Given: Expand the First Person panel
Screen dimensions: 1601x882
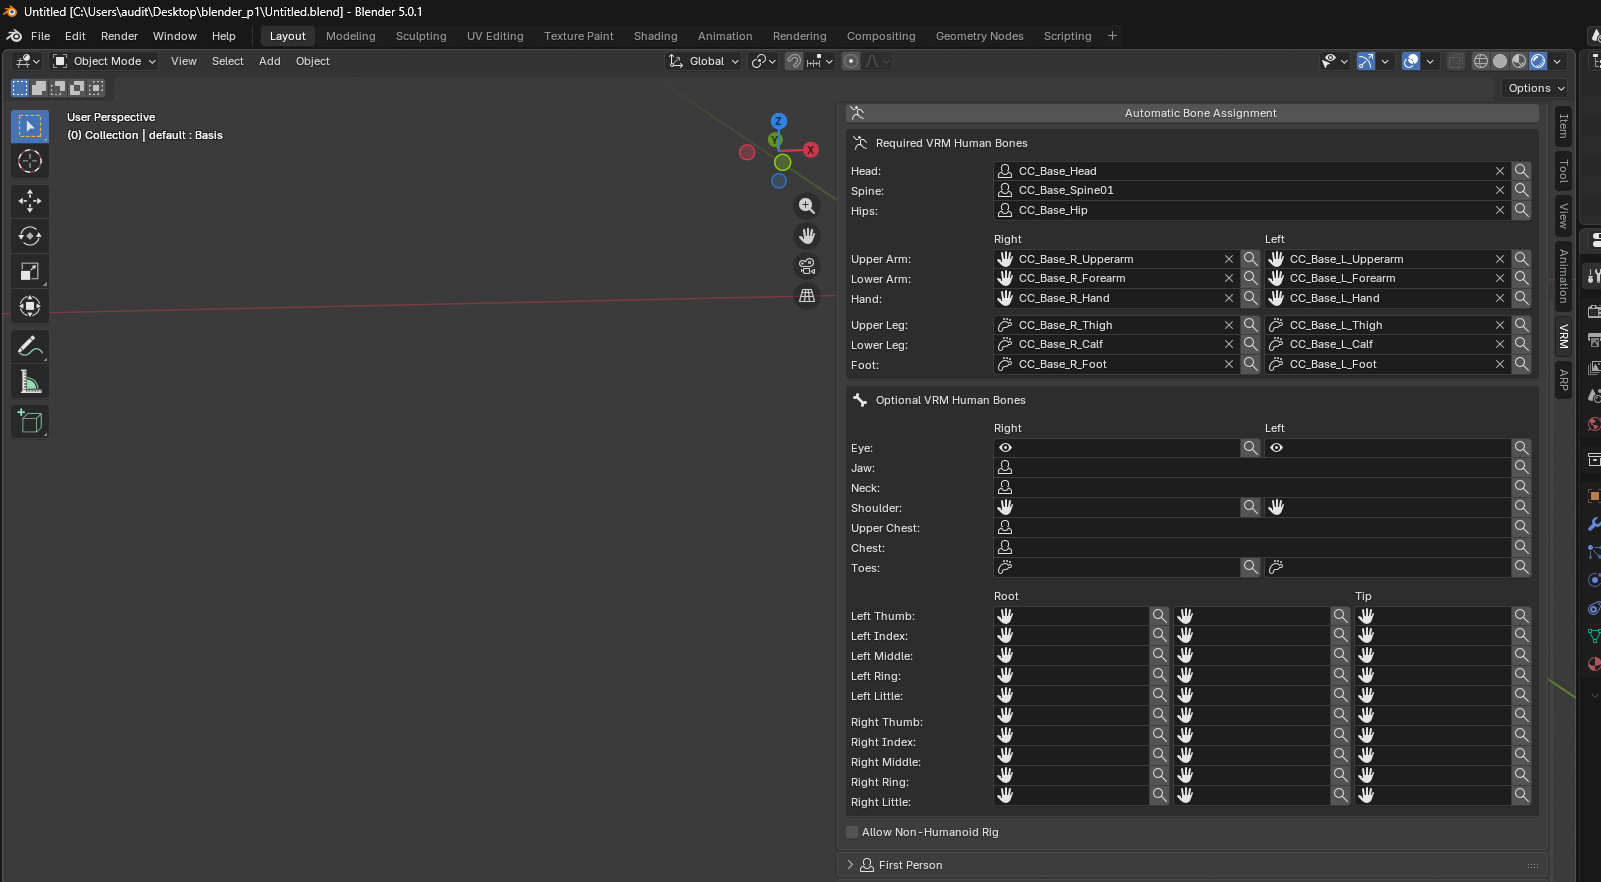Looking at the screenshot, I should click(850, 865).
